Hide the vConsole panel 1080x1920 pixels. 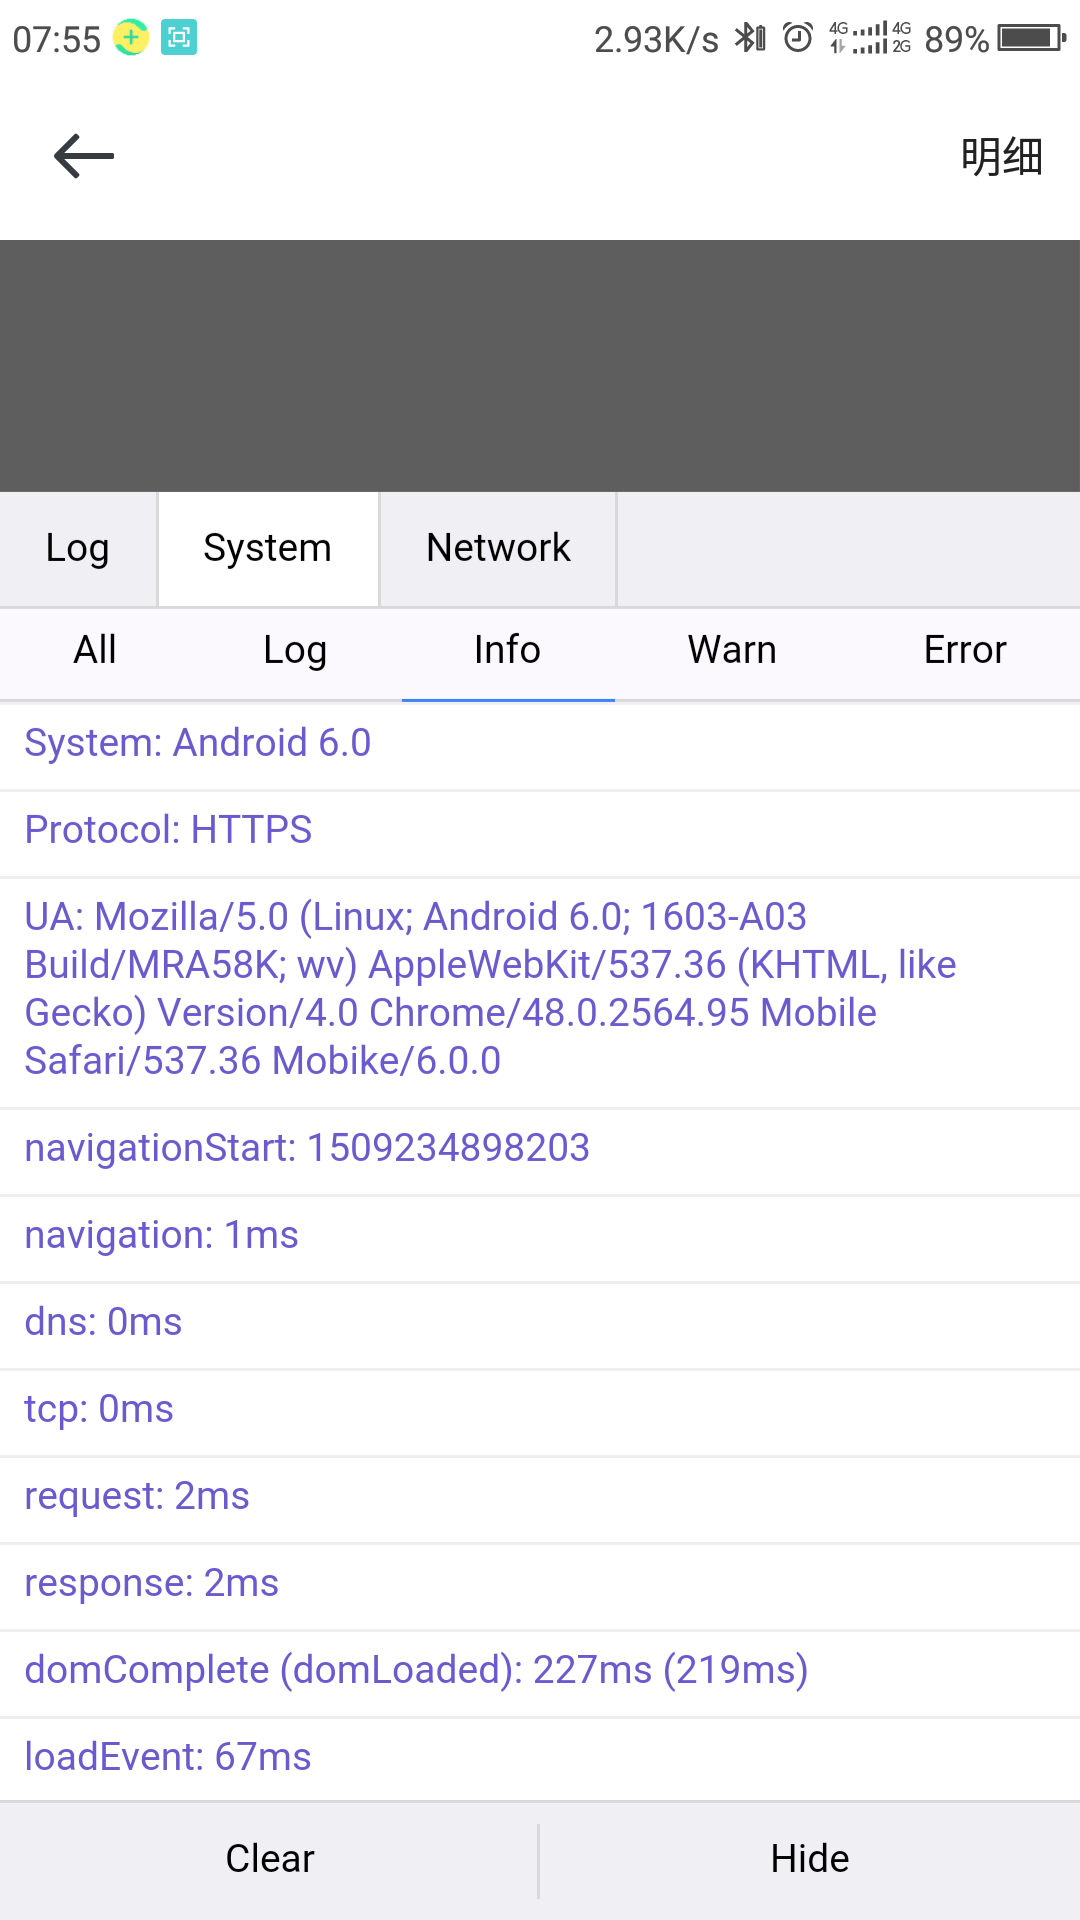tap(810, 1860)
